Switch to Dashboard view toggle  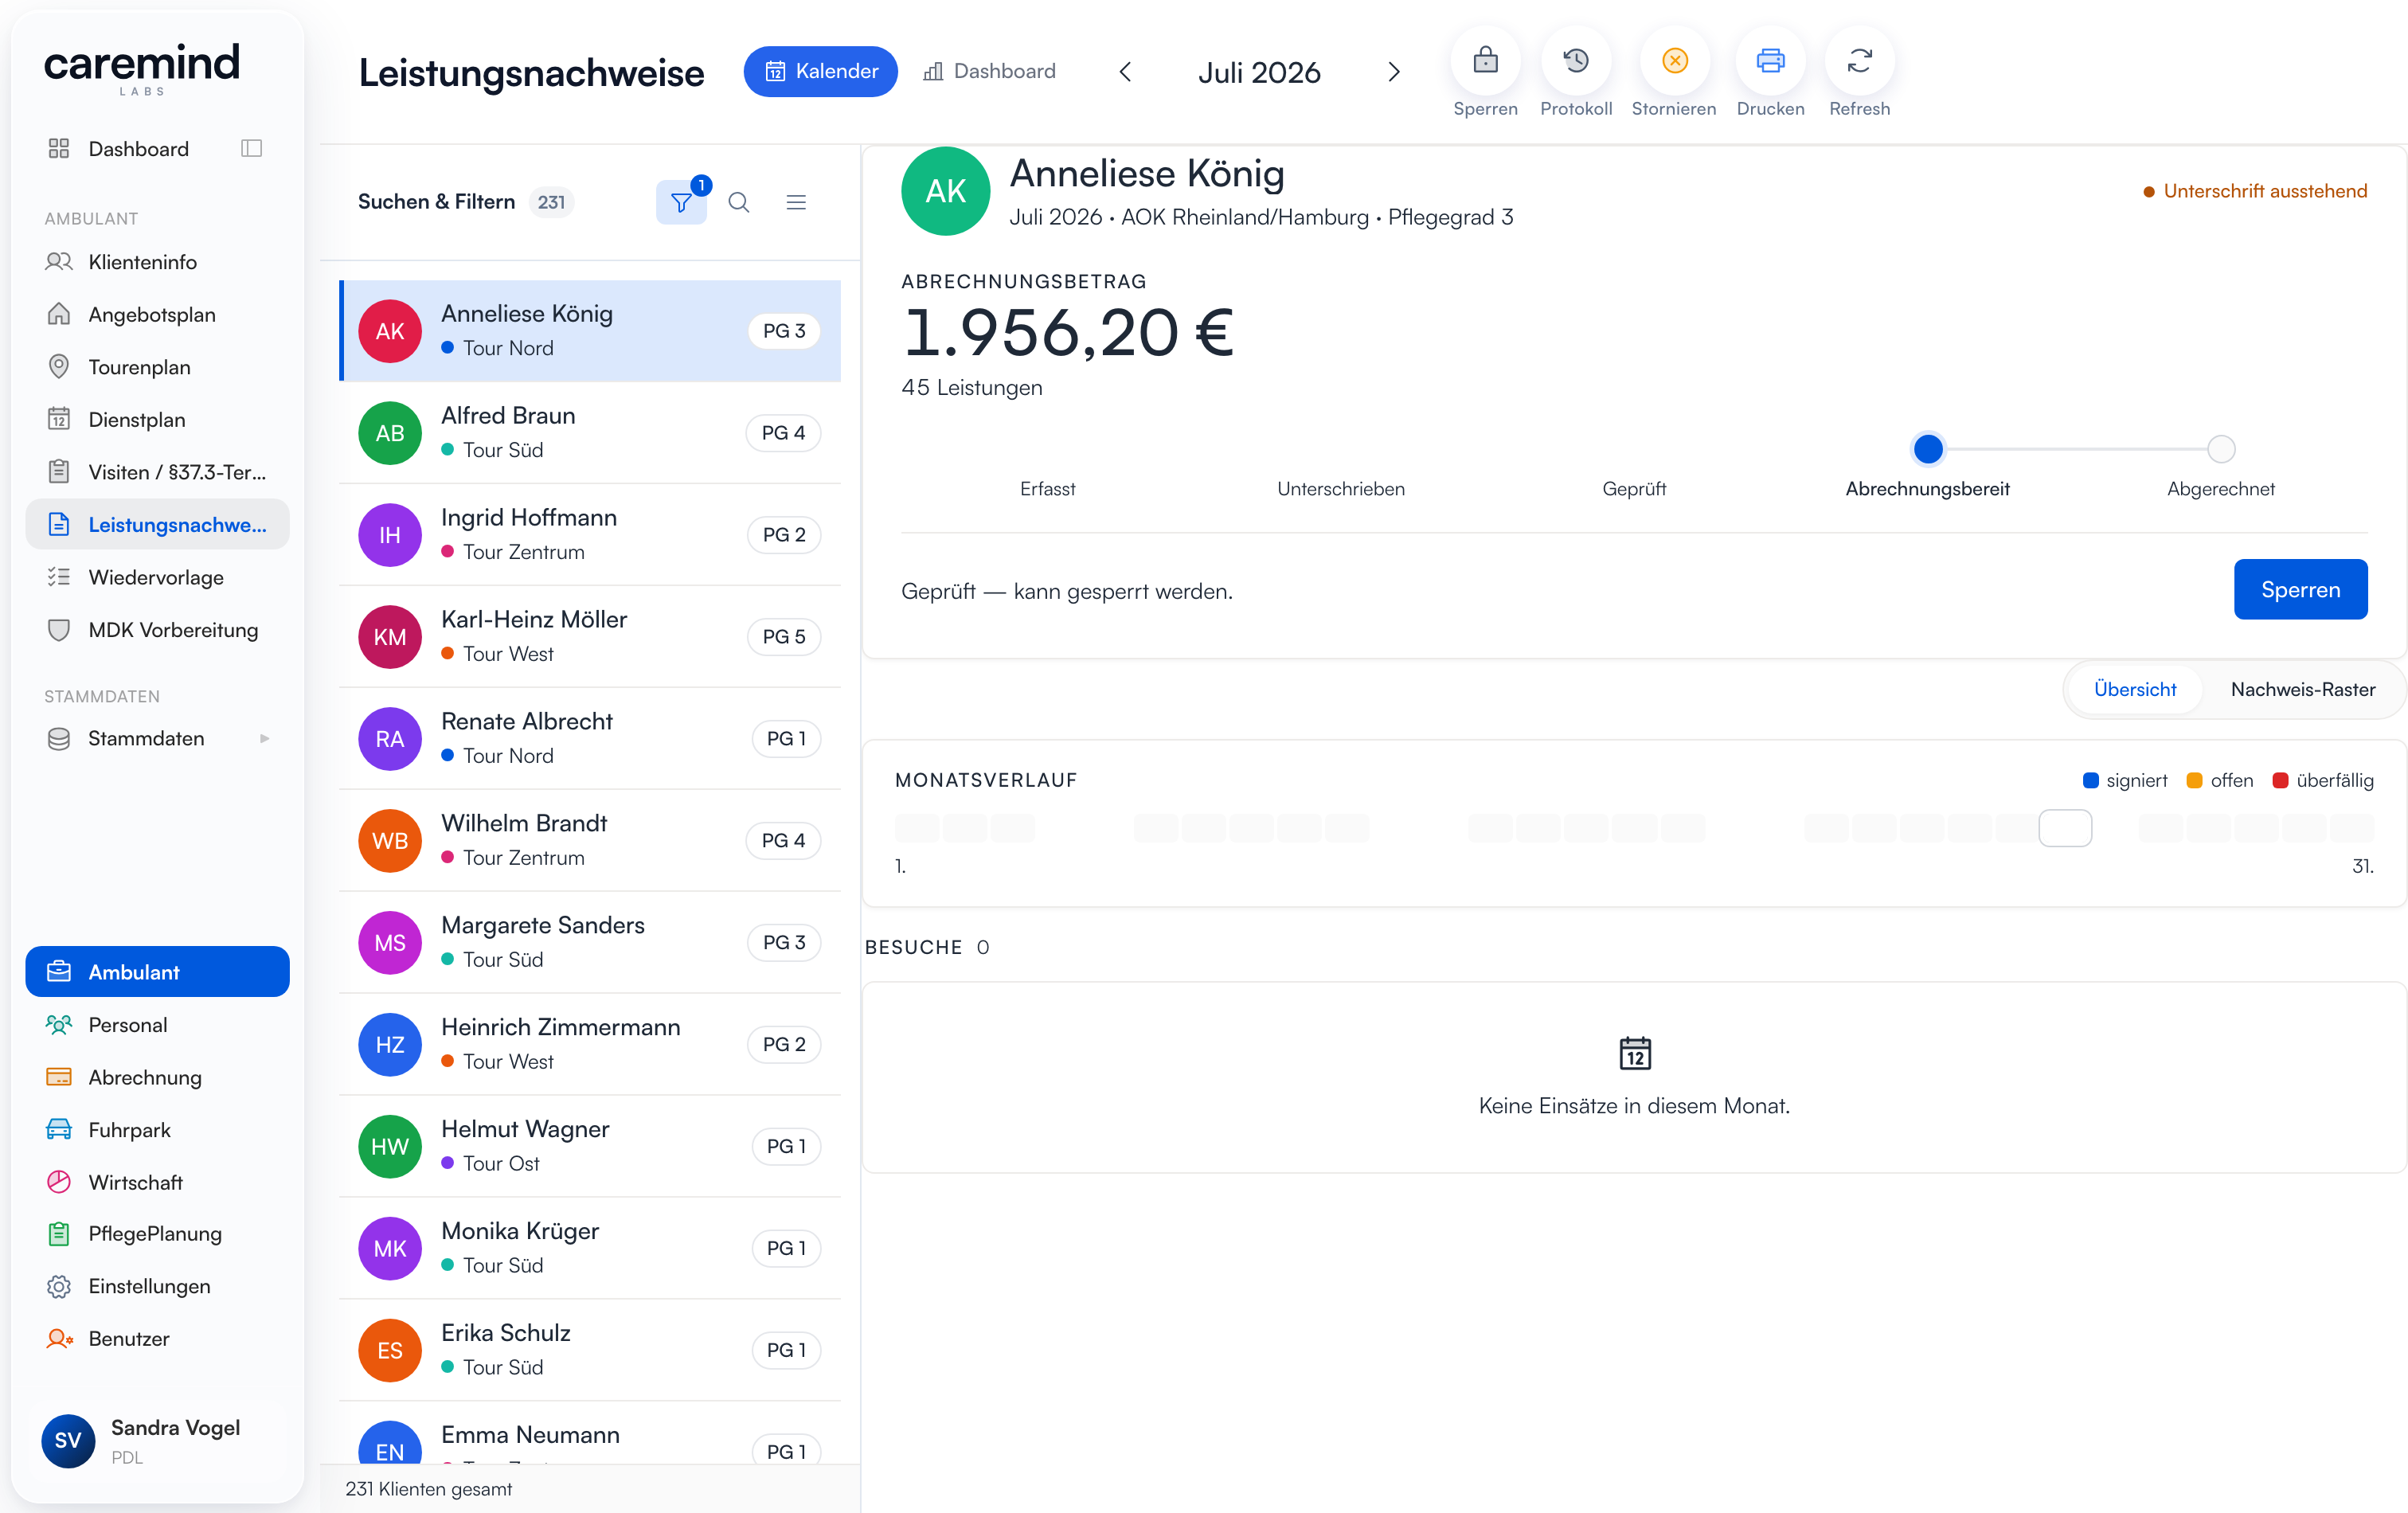tap(989, 71)
